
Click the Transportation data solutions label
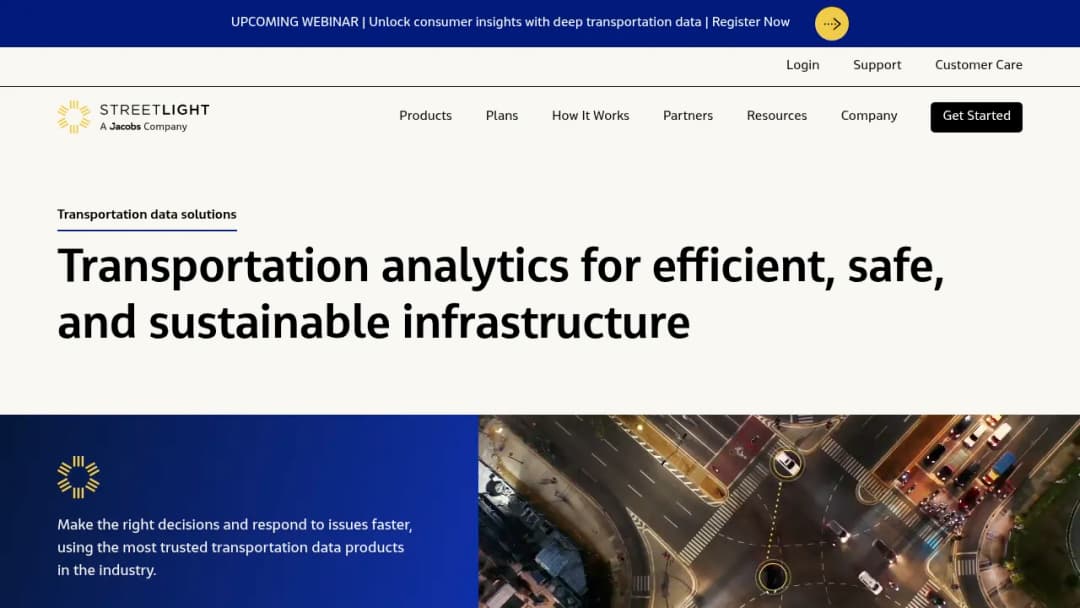pos(147,214)
